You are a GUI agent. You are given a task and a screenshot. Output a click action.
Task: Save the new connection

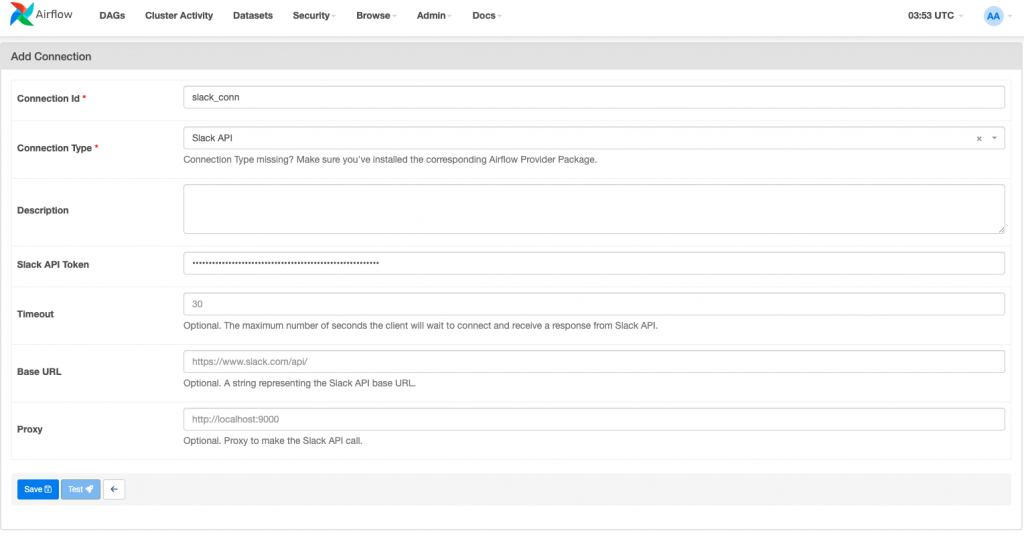tap(38, 489)
